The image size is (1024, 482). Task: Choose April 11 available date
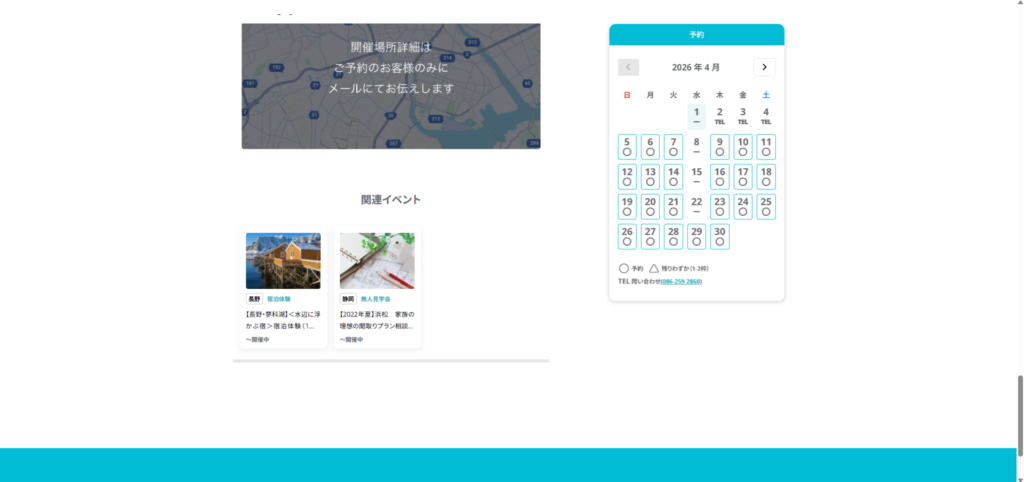[x=766, y=147]
